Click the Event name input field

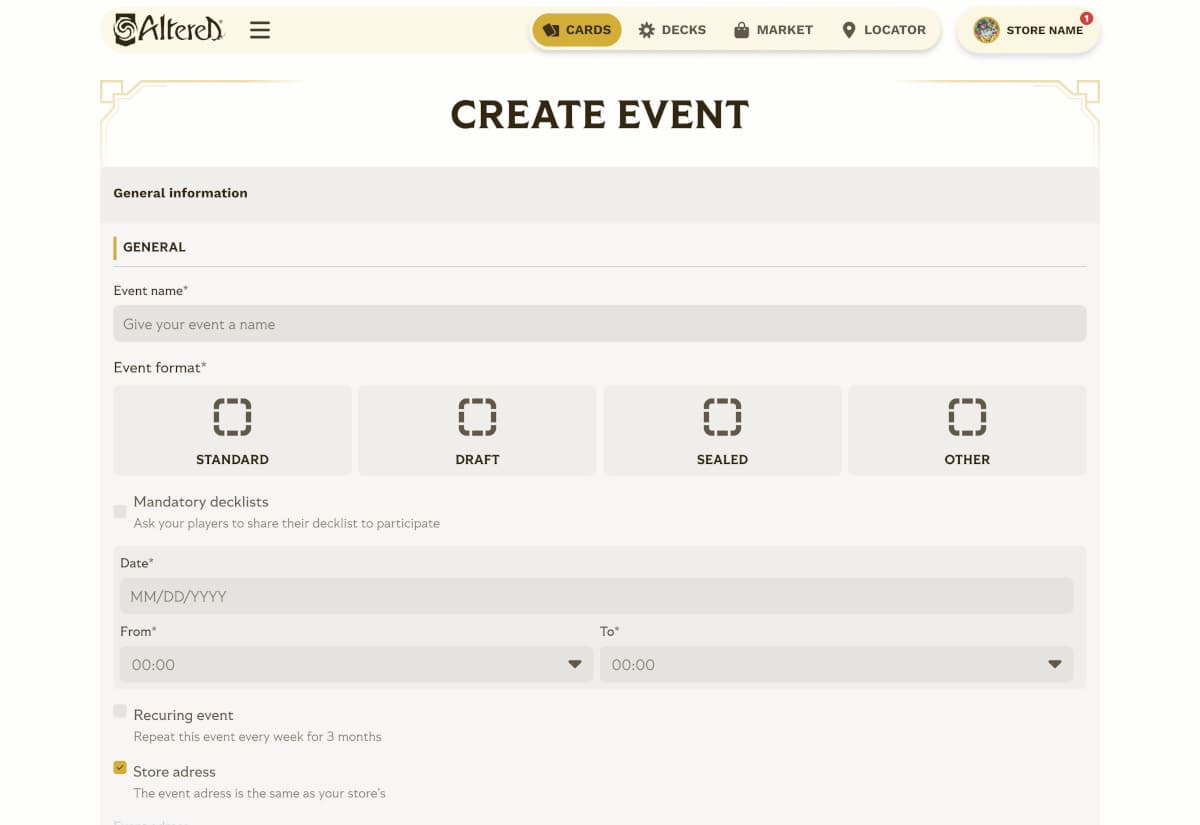coord(600,323)
